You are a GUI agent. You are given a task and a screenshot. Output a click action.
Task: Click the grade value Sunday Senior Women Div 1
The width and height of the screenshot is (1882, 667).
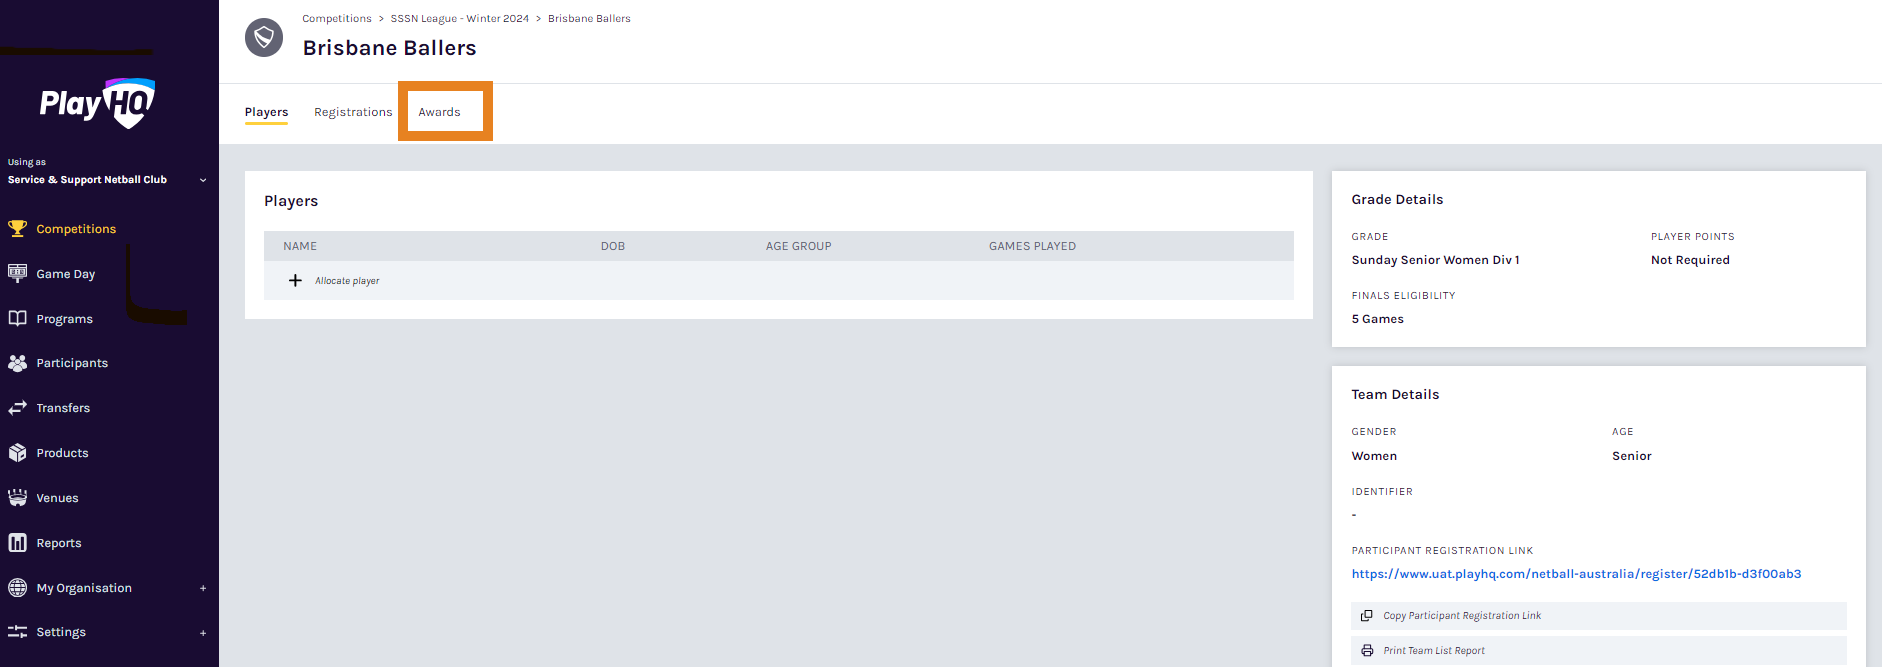1435,260
